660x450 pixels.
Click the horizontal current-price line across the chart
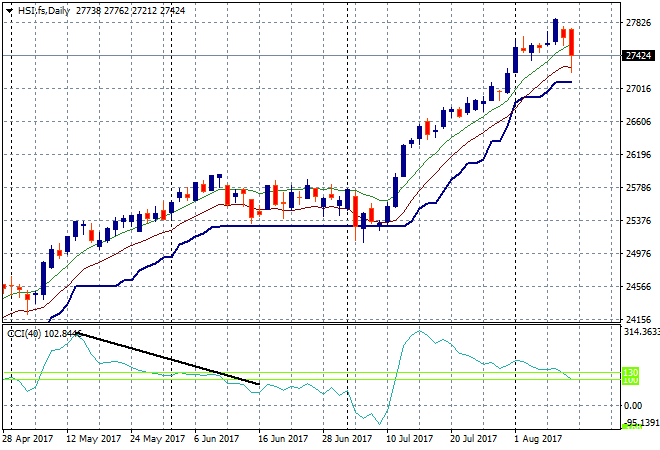pos(300,55)
